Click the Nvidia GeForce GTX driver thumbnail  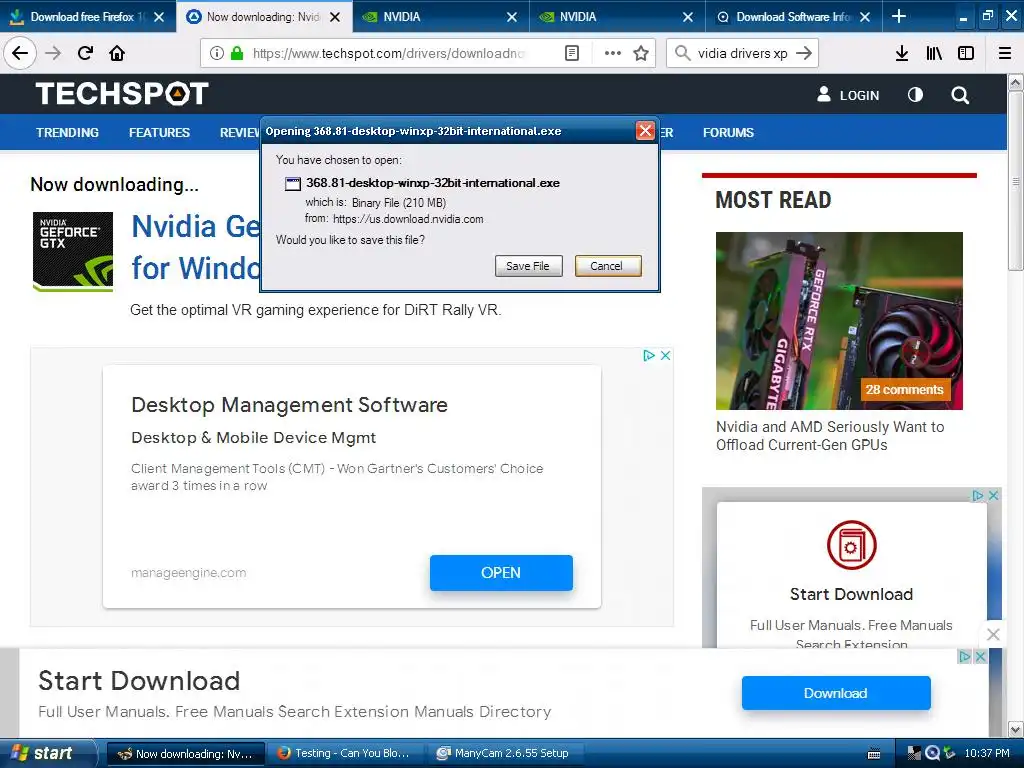73,251
